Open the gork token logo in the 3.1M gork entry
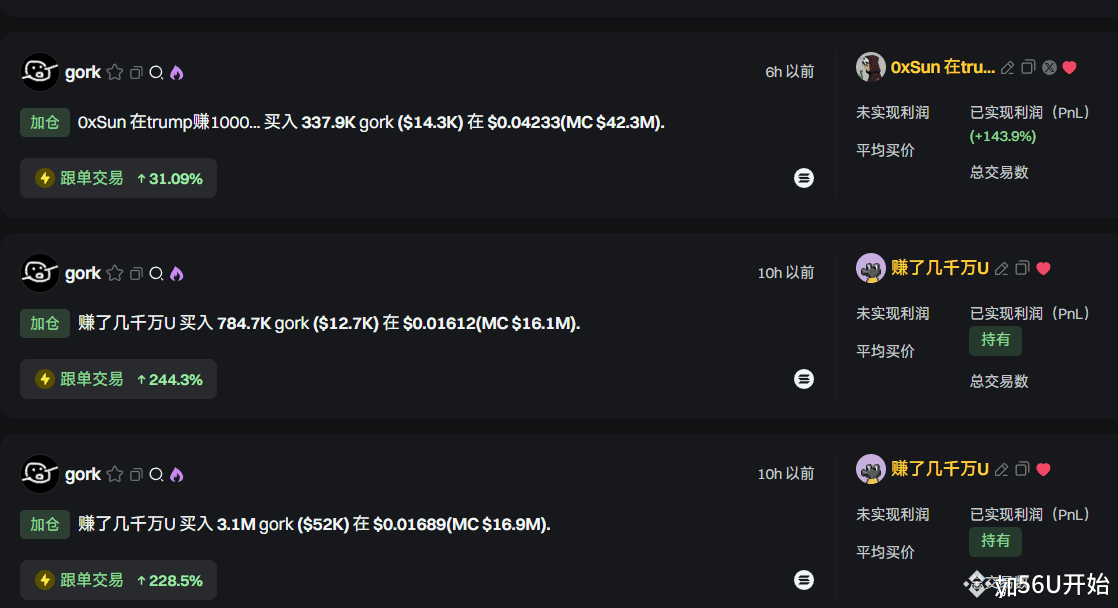The width and height of the screenshot is (1118, 608). [x=40, y=474]
